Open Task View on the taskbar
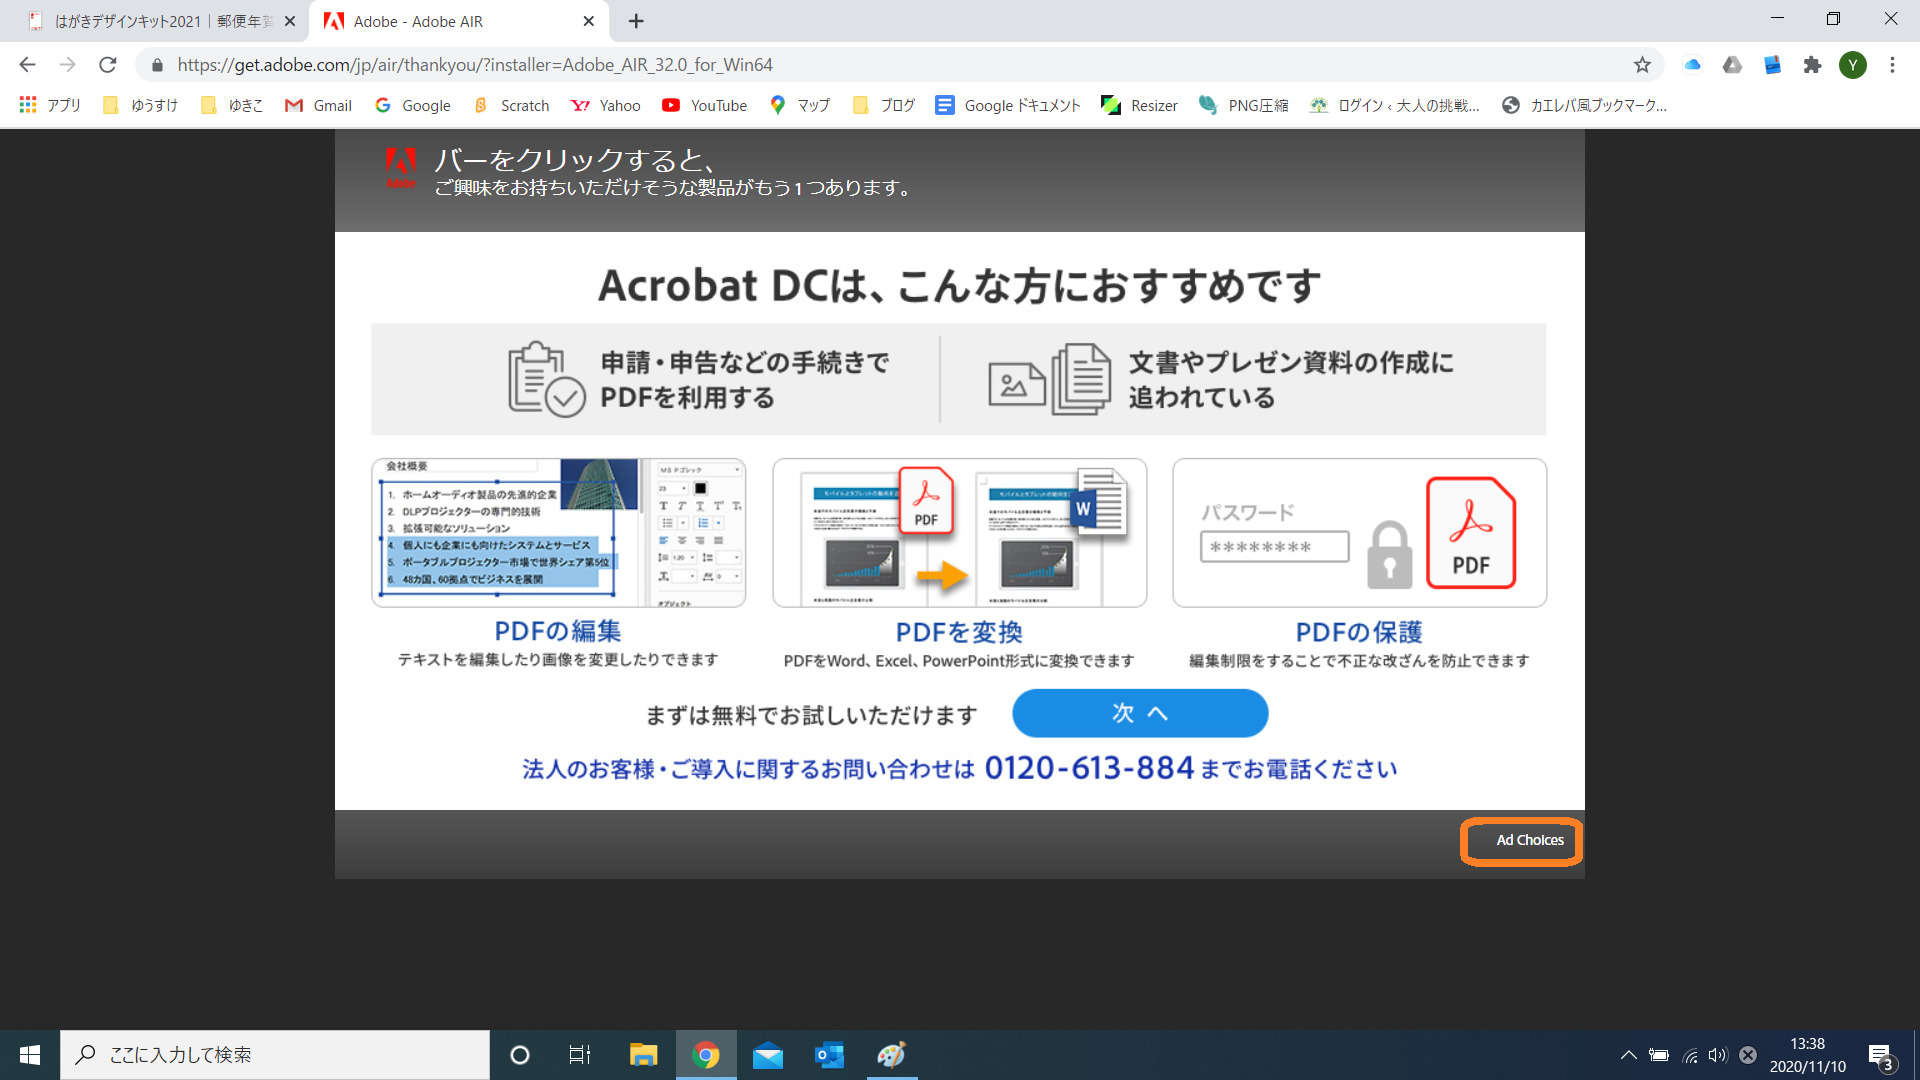 point(580,1055)
